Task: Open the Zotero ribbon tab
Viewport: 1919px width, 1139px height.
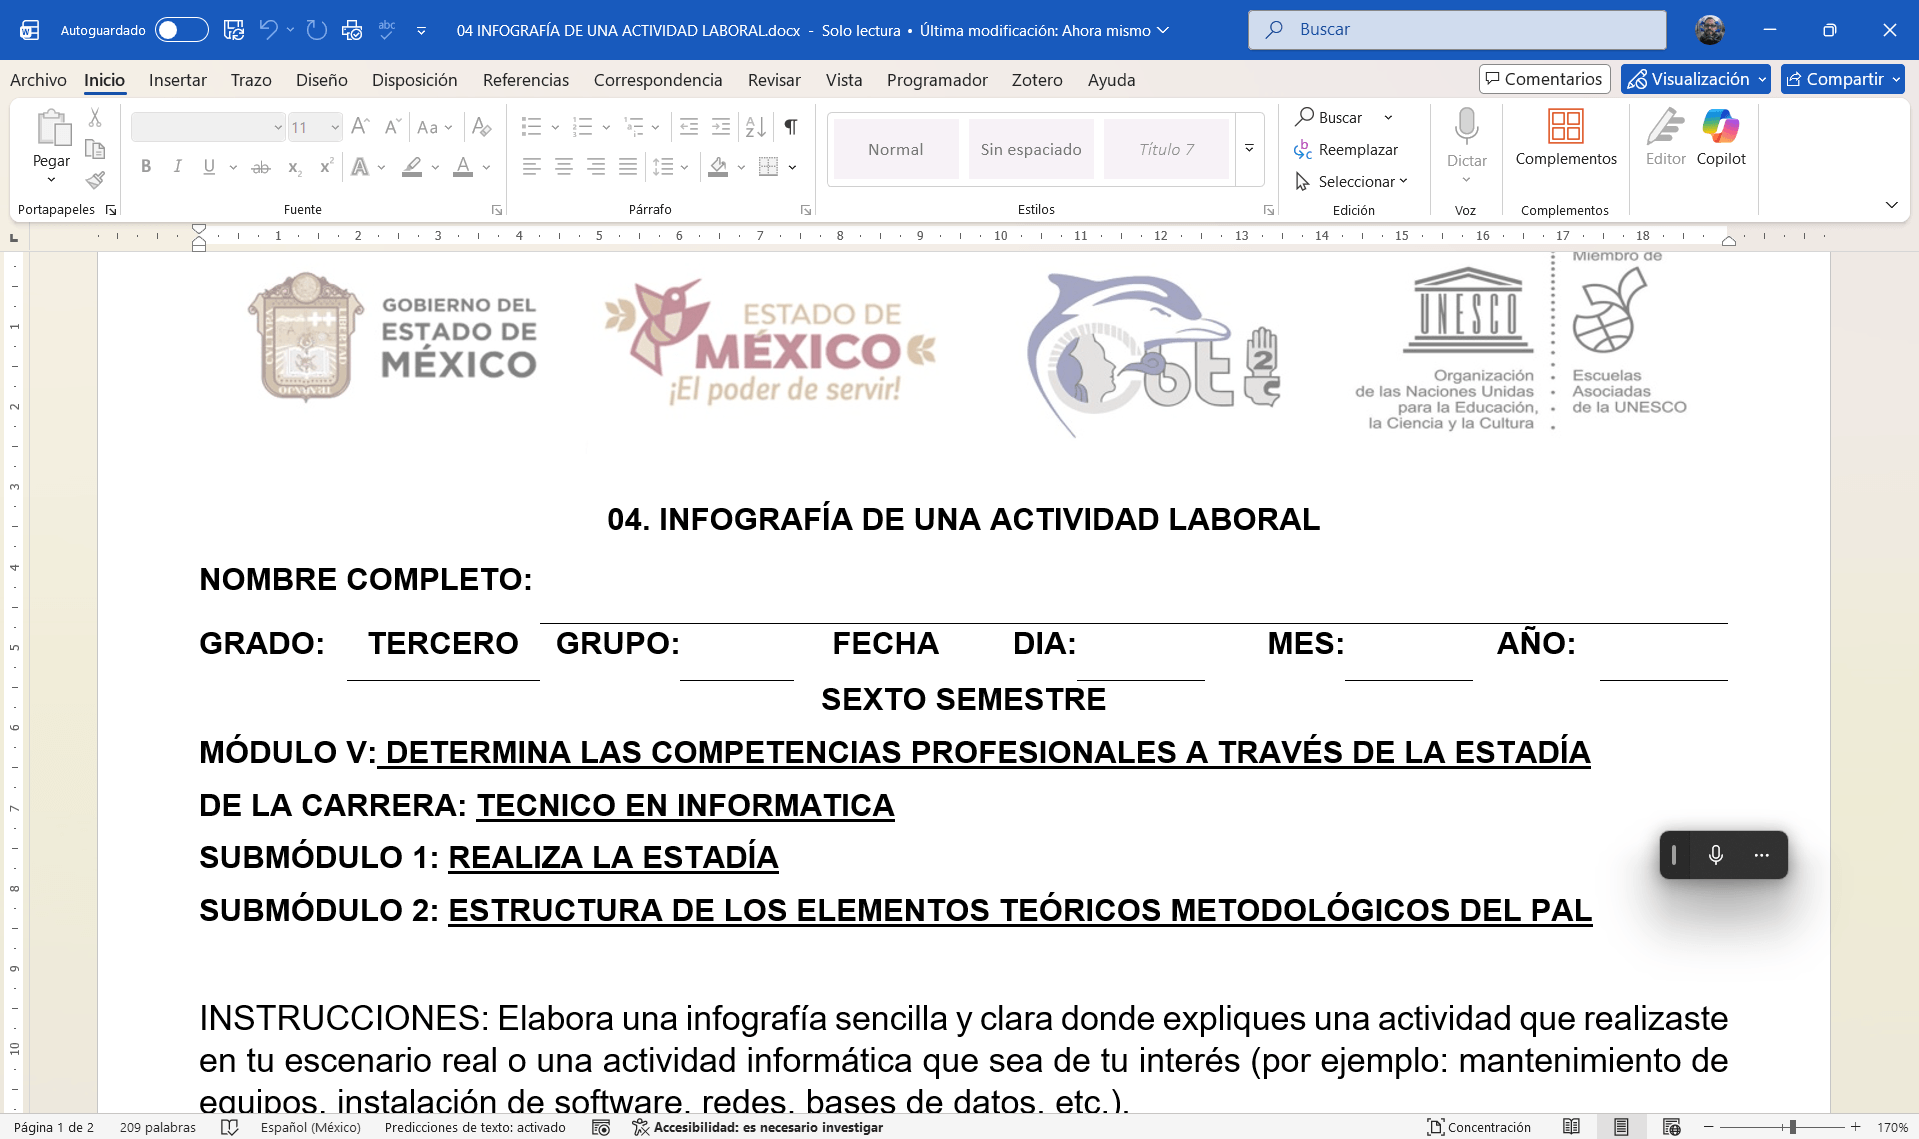Action: pos(1036,80)
